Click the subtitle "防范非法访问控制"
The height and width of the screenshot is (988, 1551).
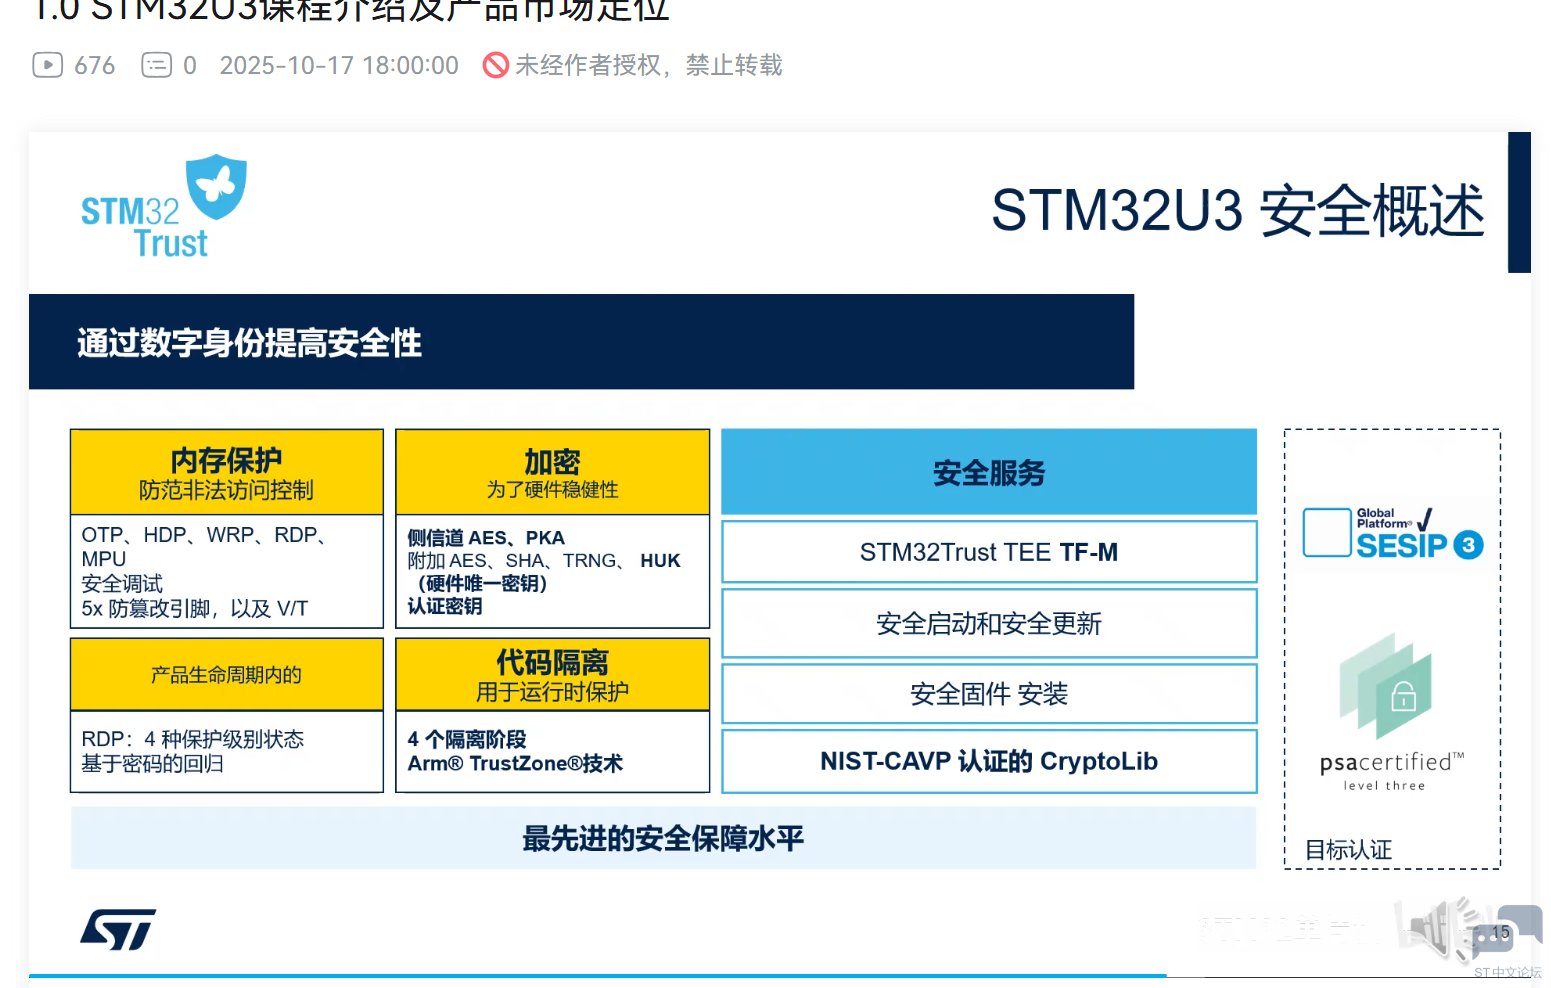pyautogui.click(x=227, y=490)
